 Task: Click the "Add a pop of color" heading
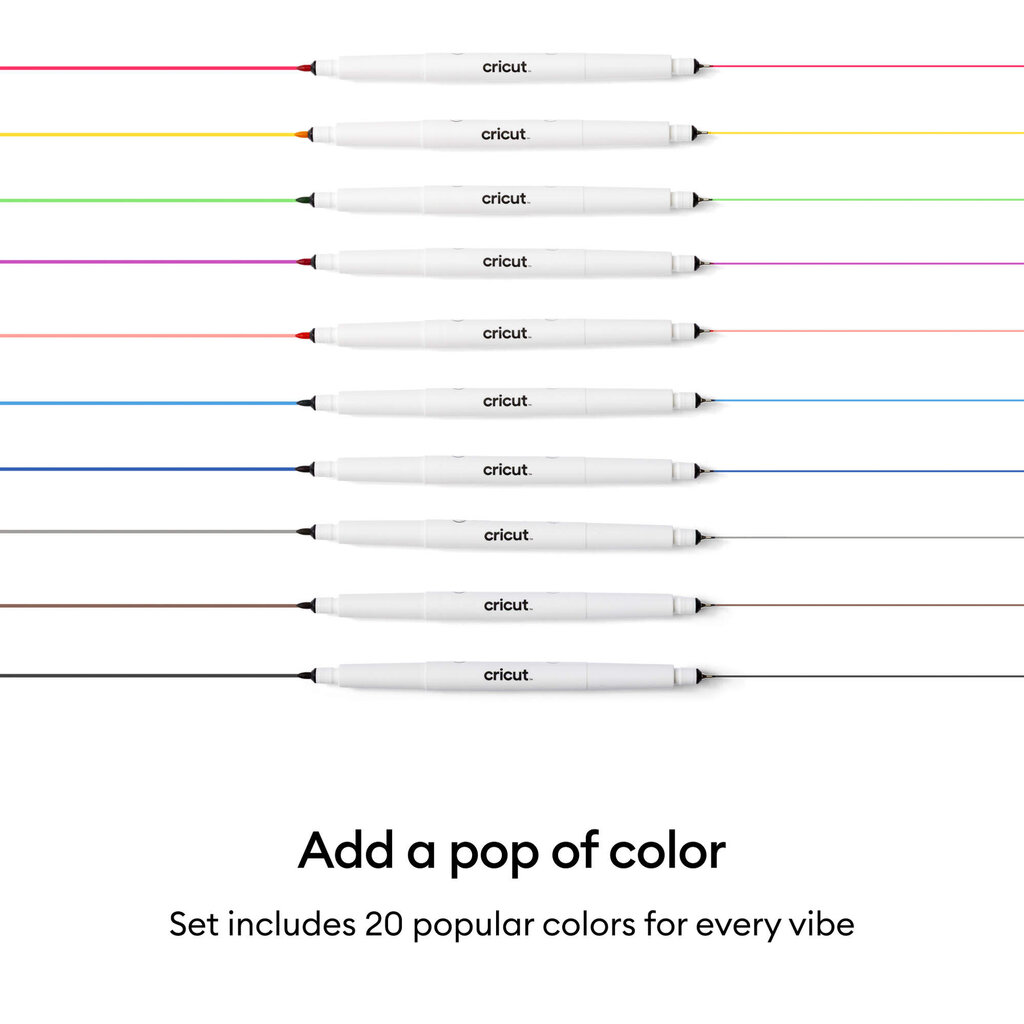(x=511, y=851)
